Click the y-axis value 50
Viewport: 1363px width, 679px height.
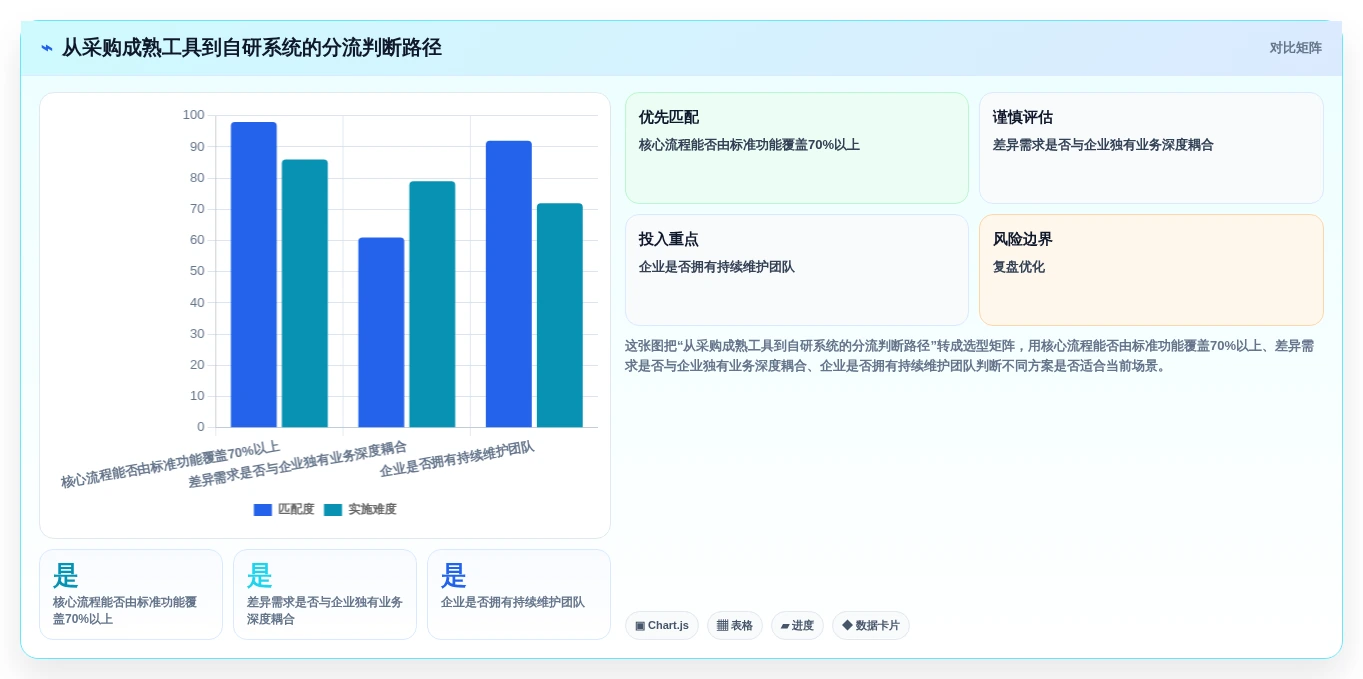click(x=197, y=271)
